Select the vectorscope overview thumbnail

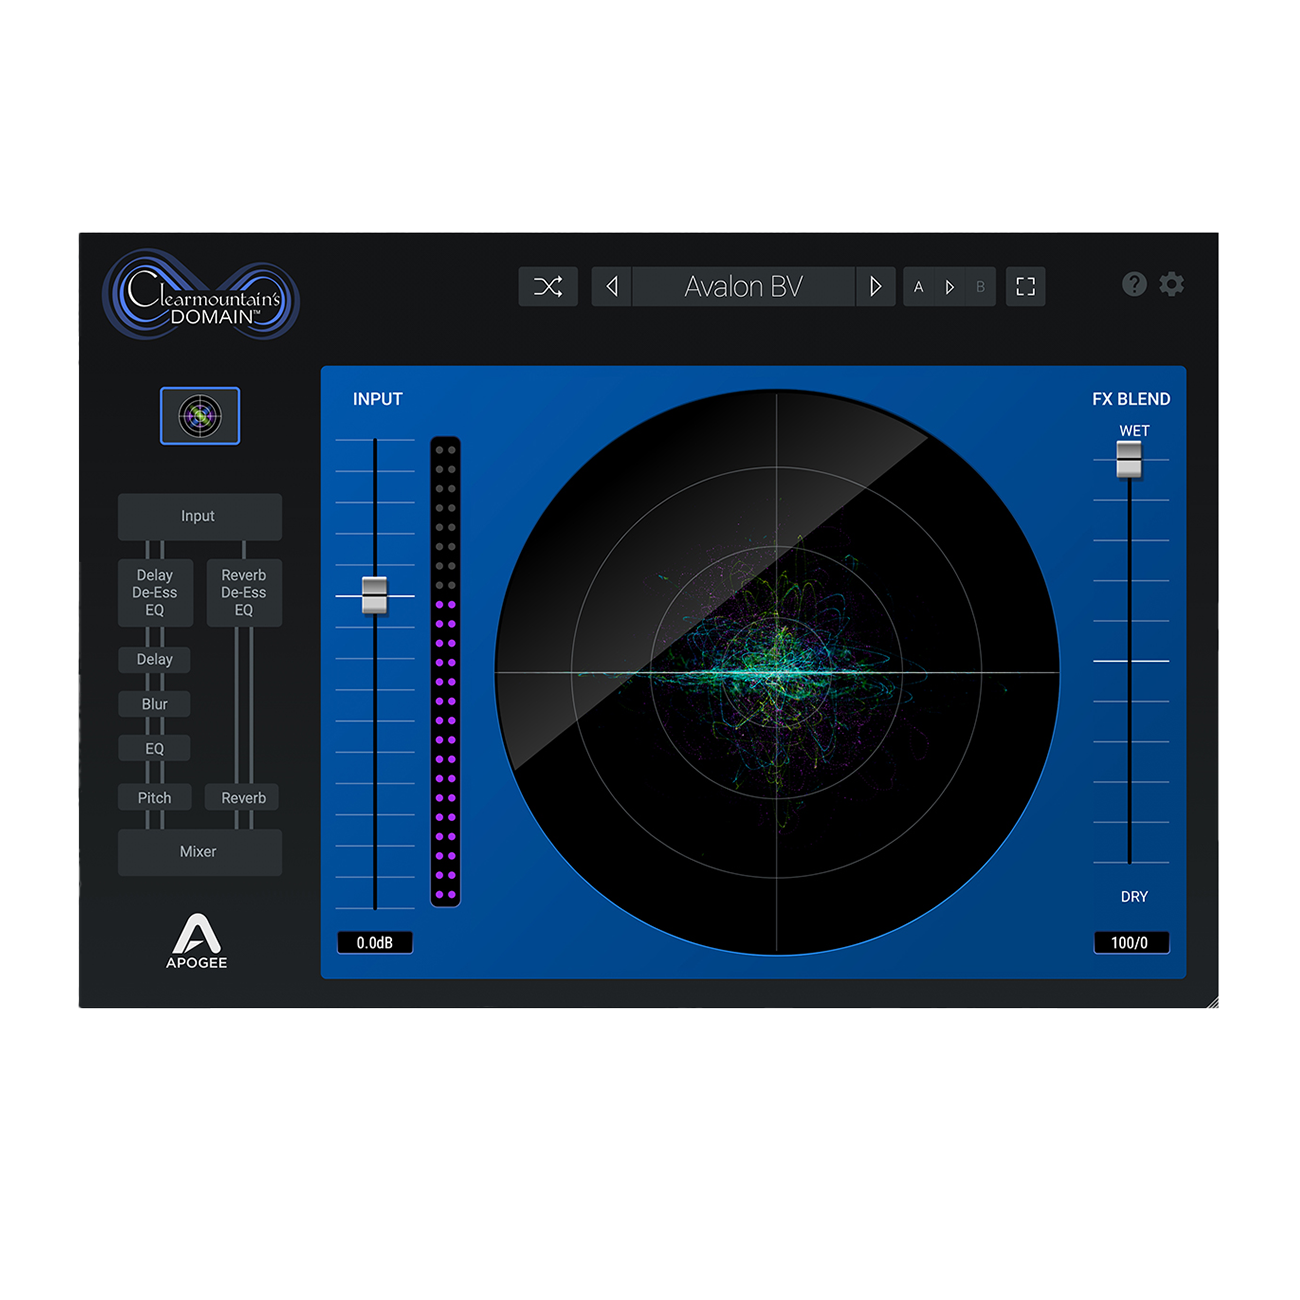[x=200, y=415]
